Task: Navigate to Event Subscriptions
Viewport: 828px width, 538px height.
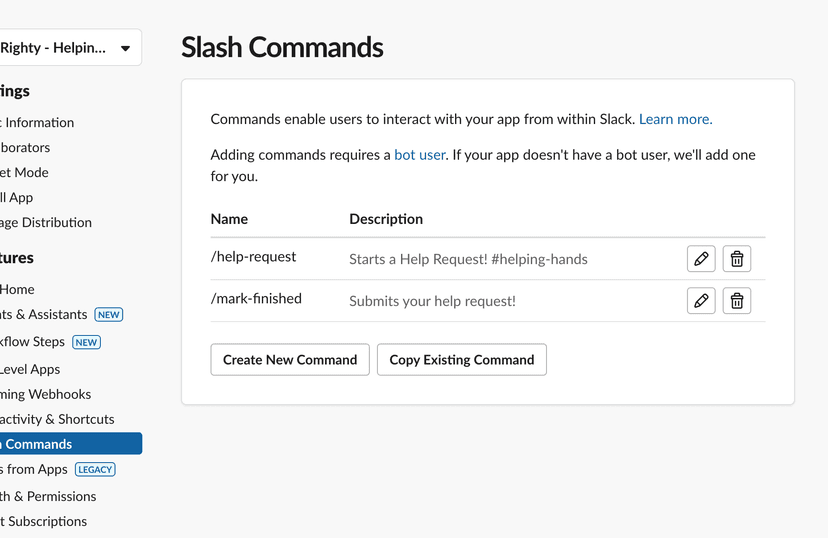Action: [x=44, y=521]
